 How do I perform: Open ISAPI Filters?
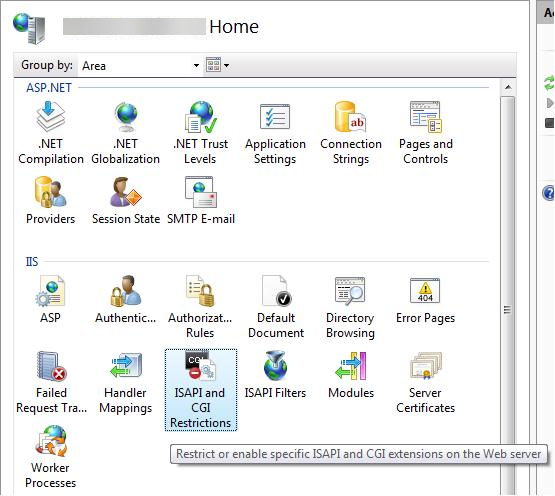[x=275, y=375]
